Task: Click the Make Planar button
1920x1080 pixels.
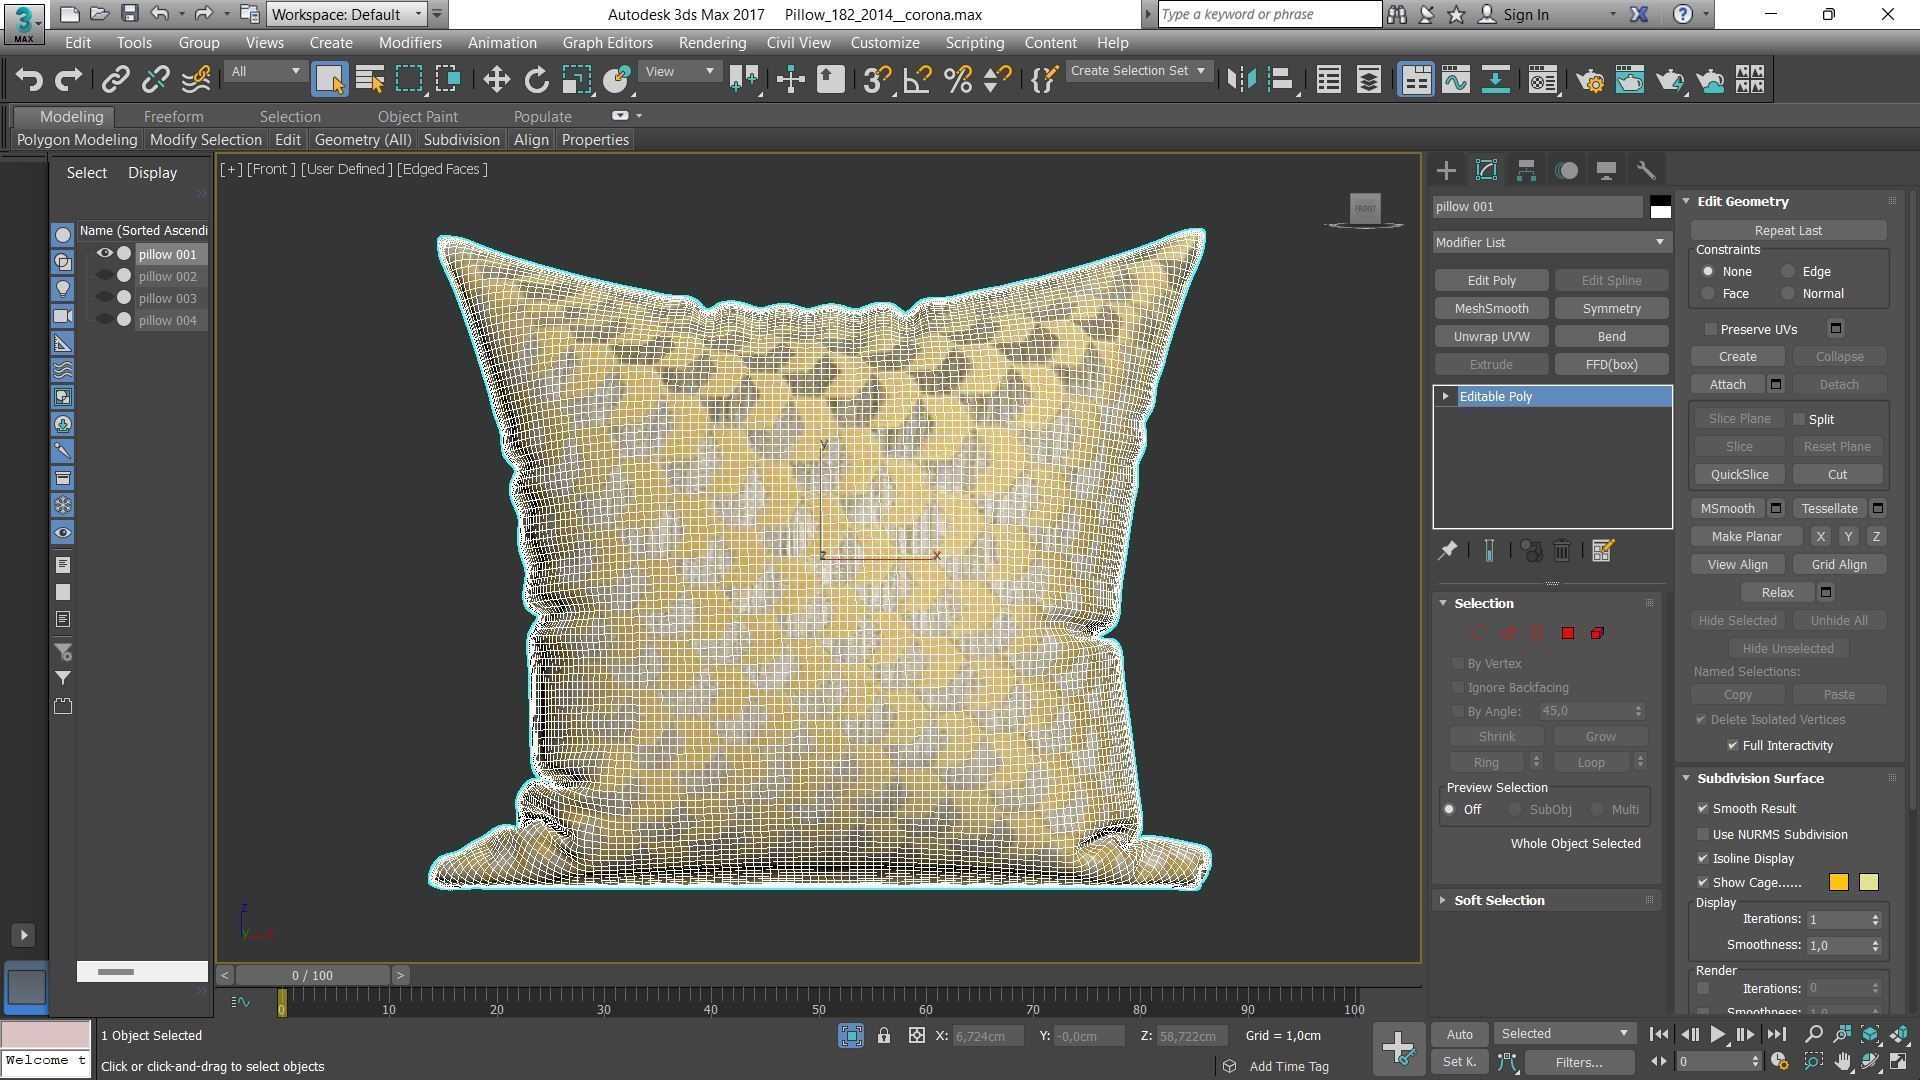Action: tap(1746, 537)
